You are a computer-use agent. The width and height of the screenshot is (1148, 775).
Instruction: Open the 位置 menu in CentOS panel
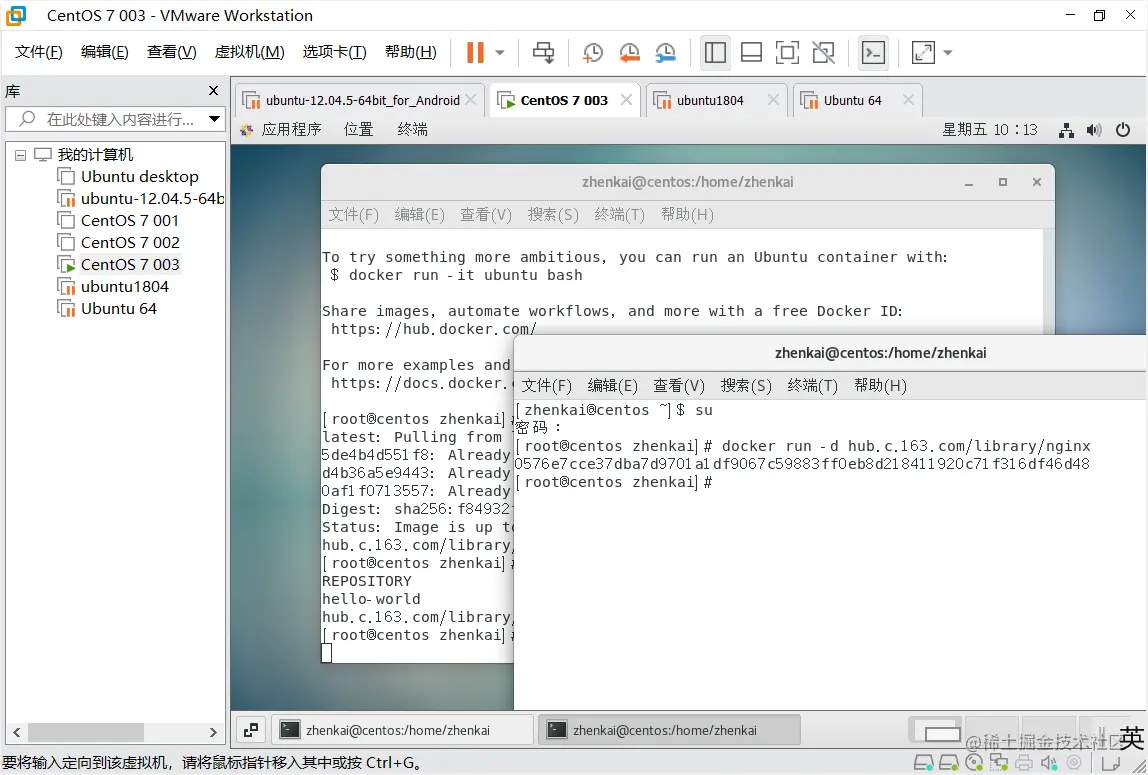(x=359, y=130)
